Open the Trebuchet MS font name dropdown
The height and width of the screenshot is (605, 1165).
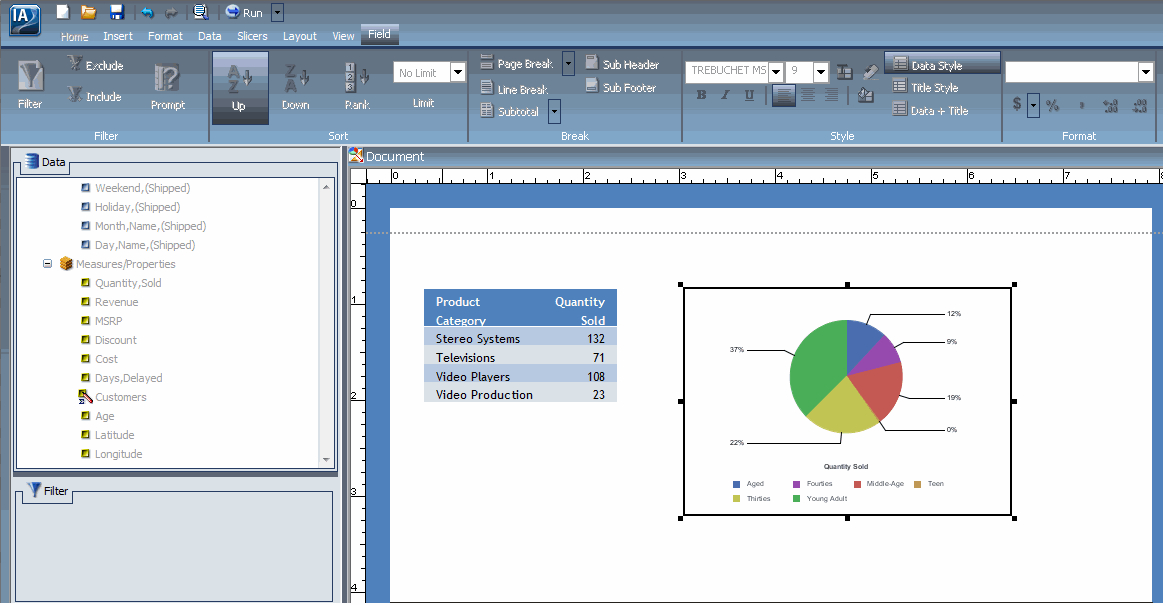point(776,71)
